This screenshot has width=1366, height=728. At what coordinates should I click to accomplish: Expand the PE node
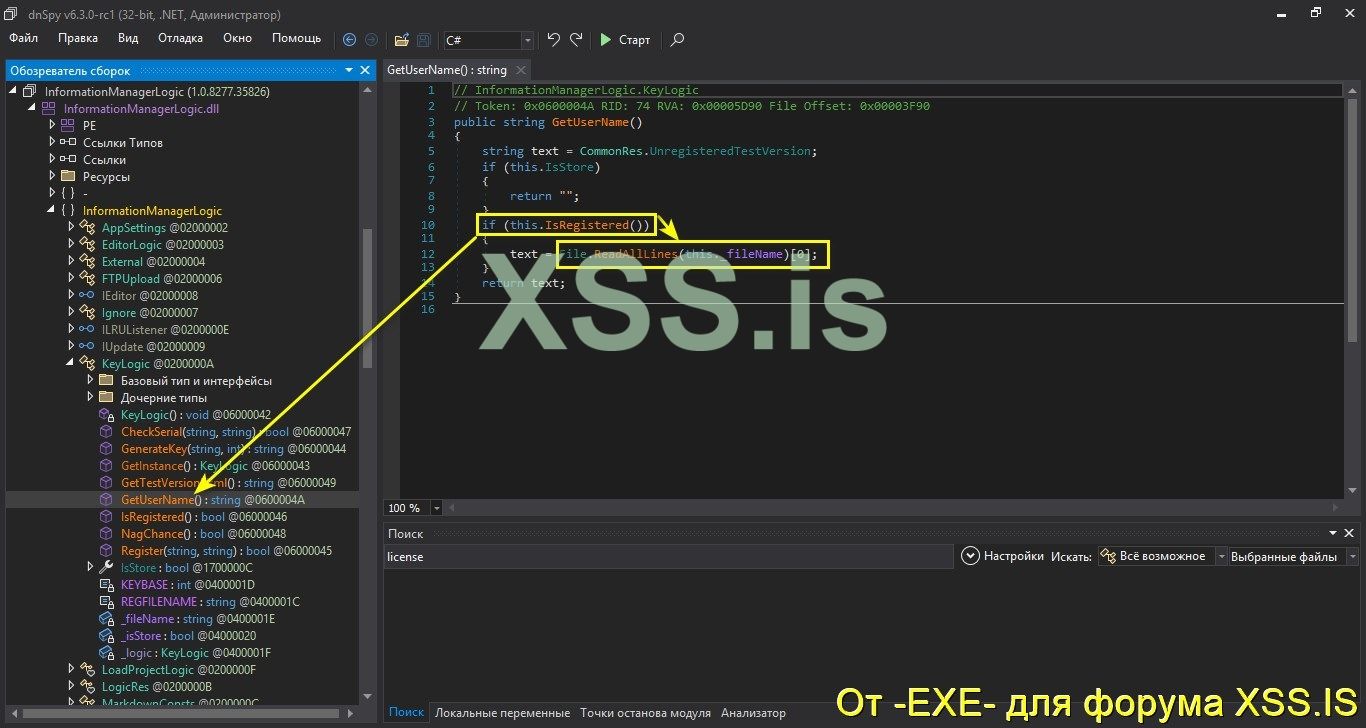[x=52, y=125]
